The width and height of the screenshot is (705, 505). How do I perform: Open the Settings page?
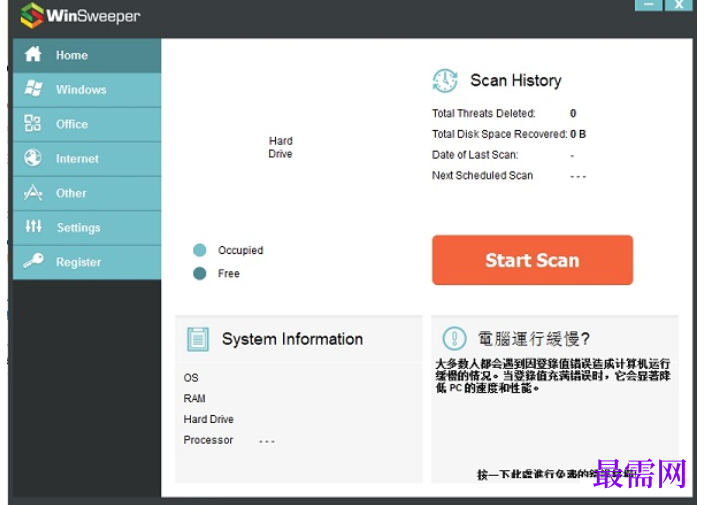[87, 228]
